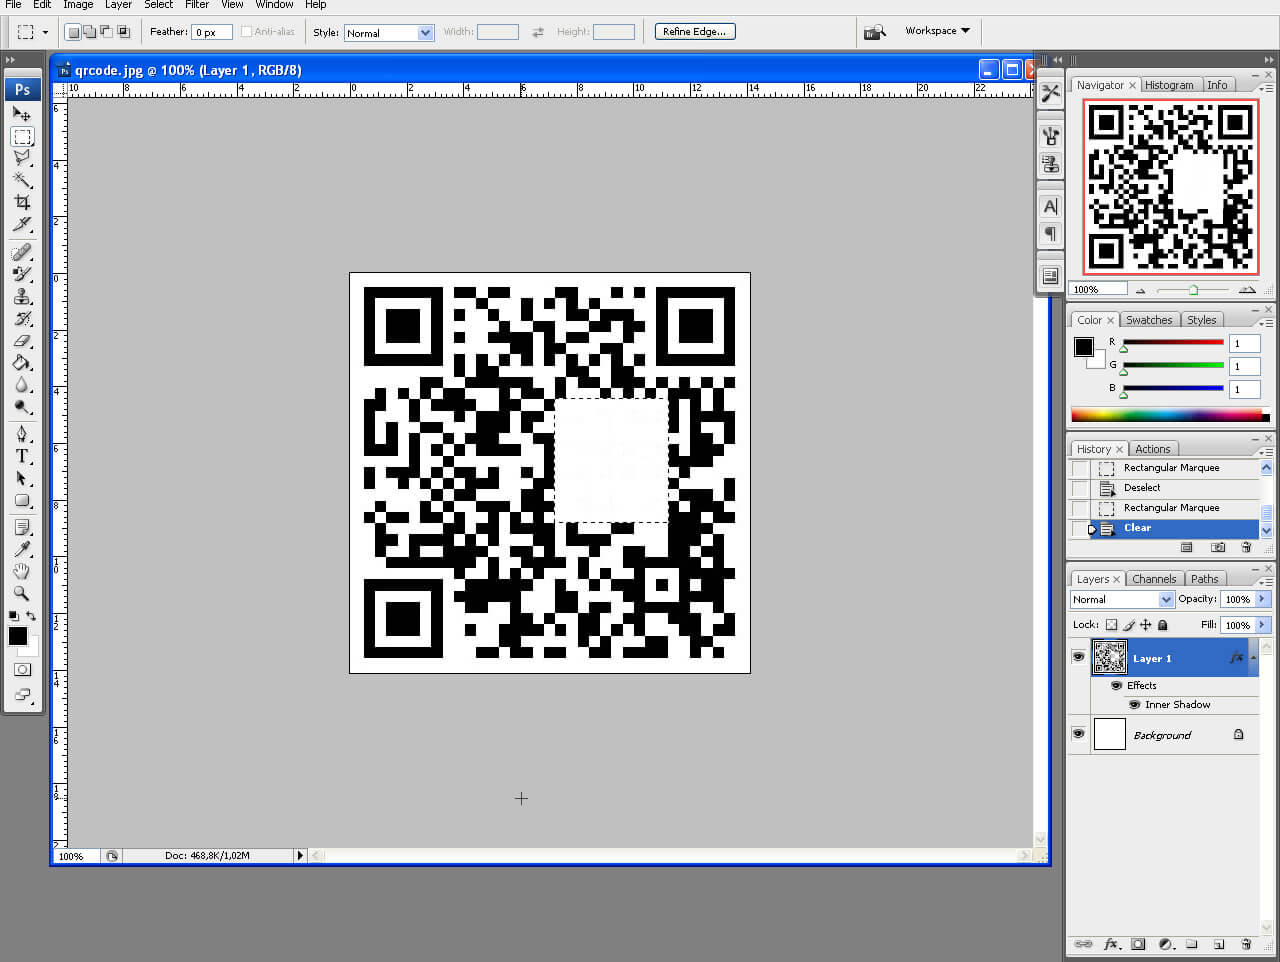Open status bar document info arrow
Screen dimensions: 1280x962
click(x=299, y=856)
